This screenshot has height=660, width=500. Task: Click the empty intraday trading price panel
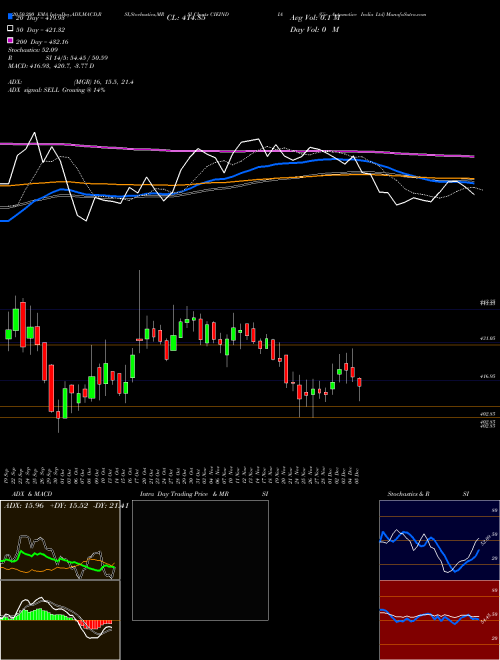pyautogui.click(x=200, y=560)
